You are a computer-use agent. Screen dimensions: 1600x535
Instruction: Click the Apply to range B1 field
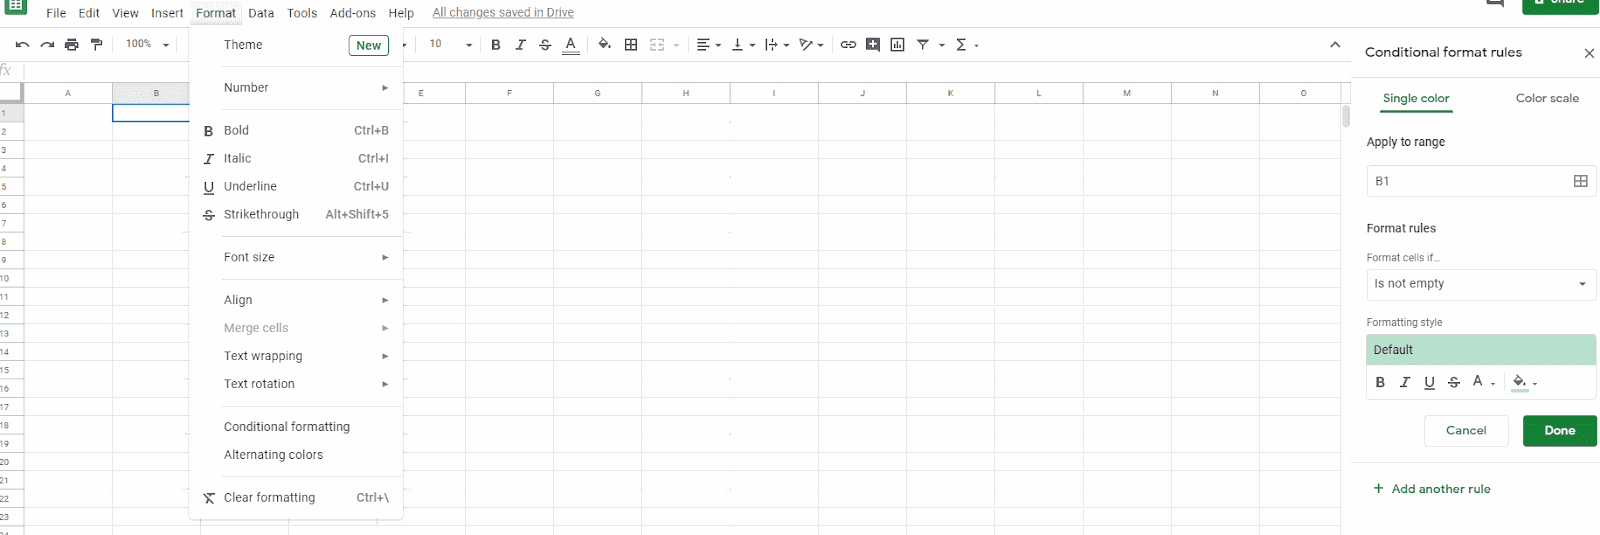click(1465, 181)
